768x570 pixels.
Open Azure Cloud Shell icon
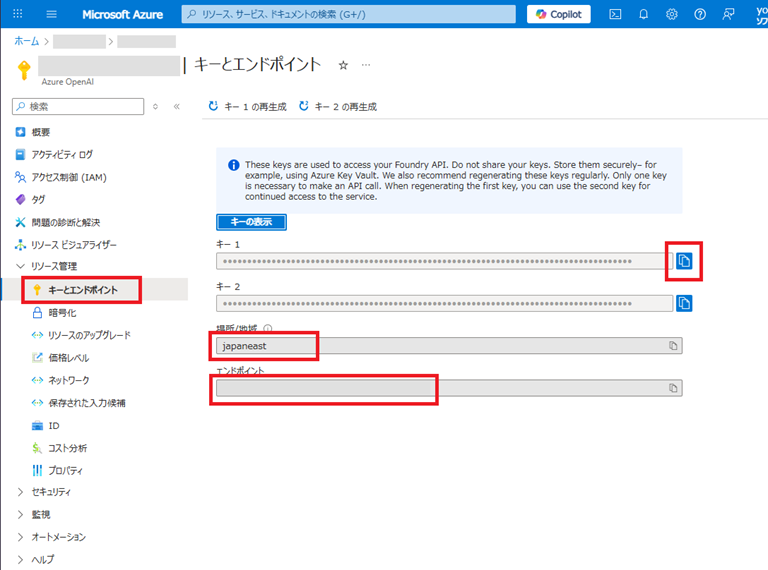[616, 14]
